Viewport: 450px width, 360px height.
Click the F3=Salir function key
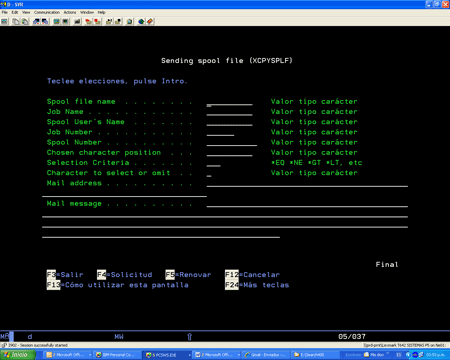click(65, 275)
